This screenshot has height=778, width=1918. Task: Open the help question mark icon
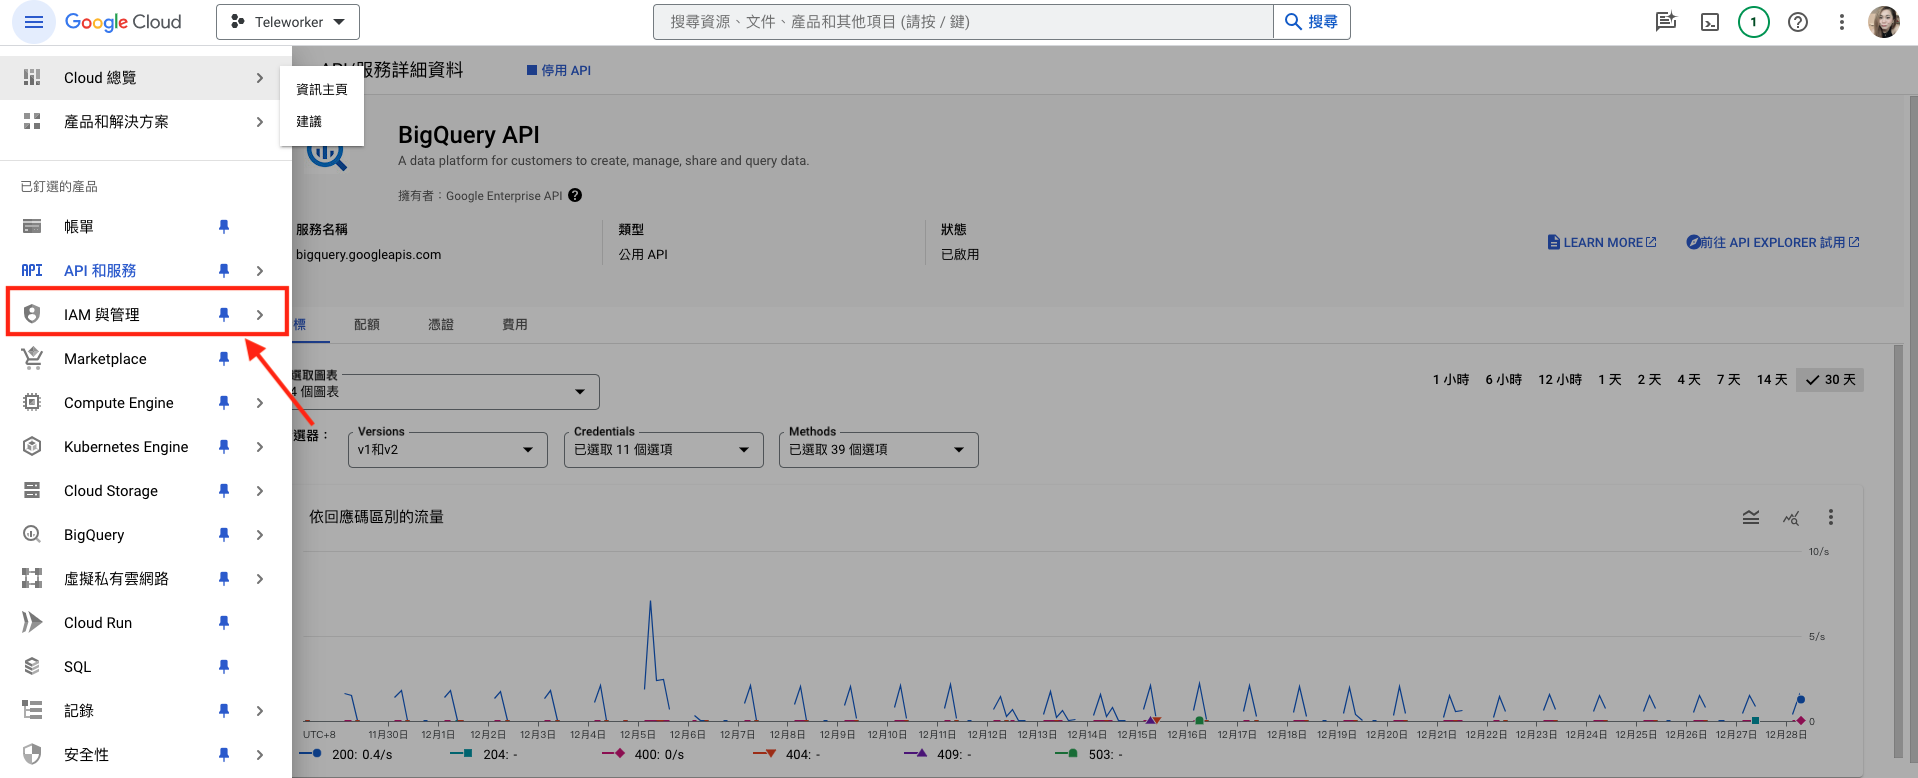click(1798, 22)
